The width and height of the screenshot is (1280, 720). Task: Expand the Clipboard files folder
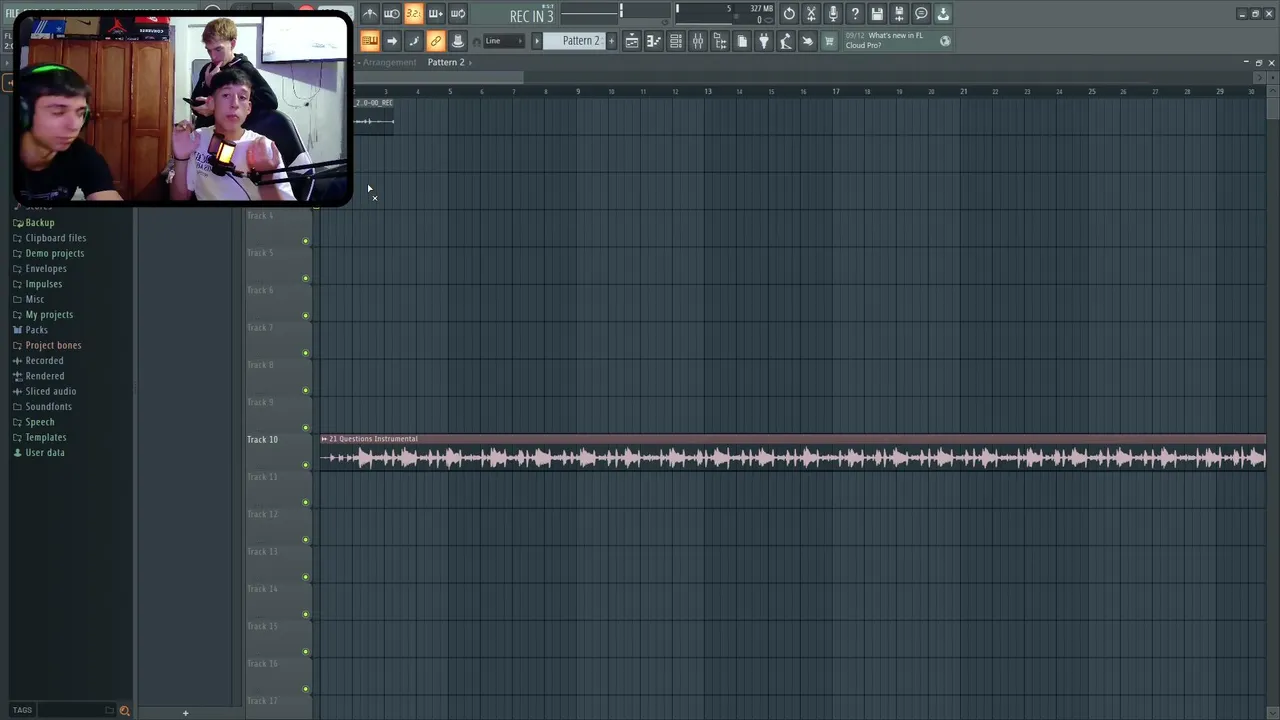(x=49, y=238)
